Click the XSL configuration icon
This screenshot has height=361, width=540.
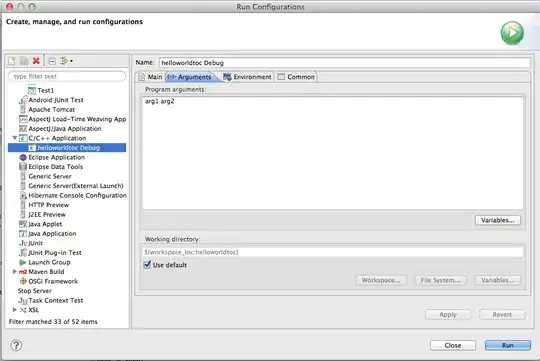click(23, 310)
